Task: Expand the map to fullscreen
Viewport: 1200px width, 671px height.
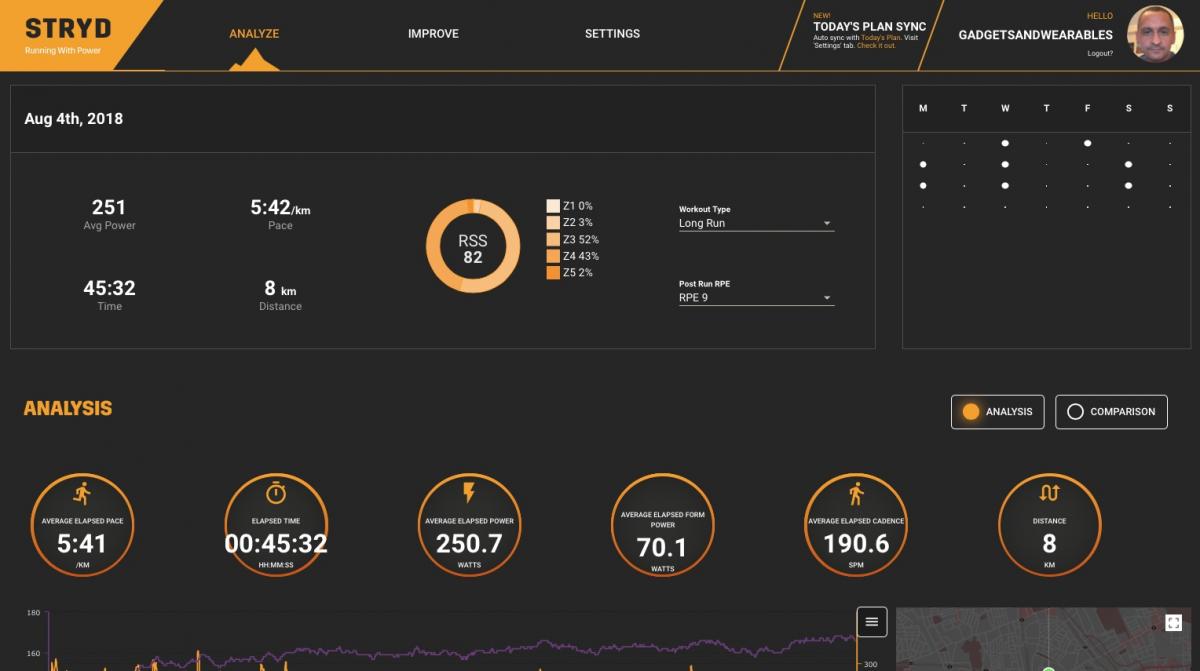Action: tap(1174, 623)
